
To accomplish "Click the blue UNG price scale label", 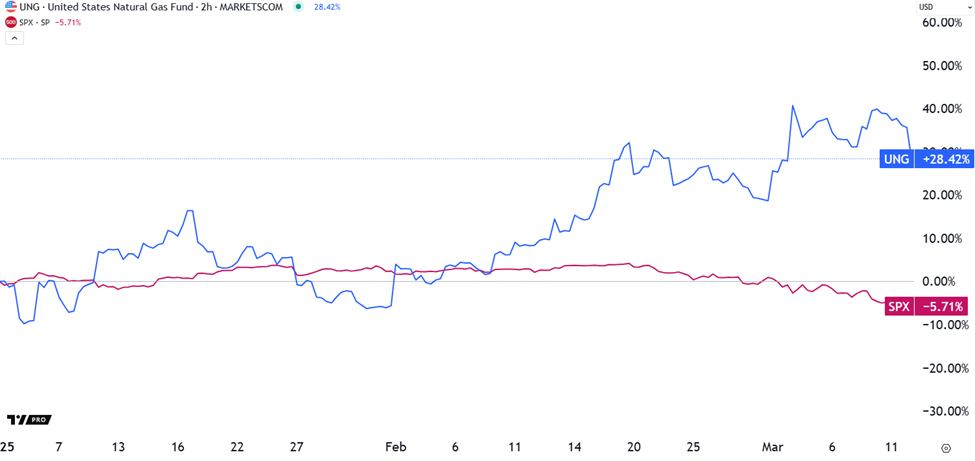I will [x=896, y=159].
